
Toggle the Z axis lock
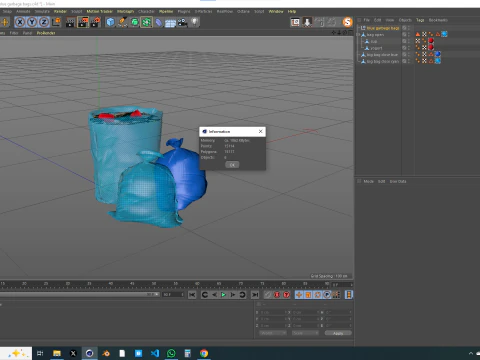tap(44, 22)
